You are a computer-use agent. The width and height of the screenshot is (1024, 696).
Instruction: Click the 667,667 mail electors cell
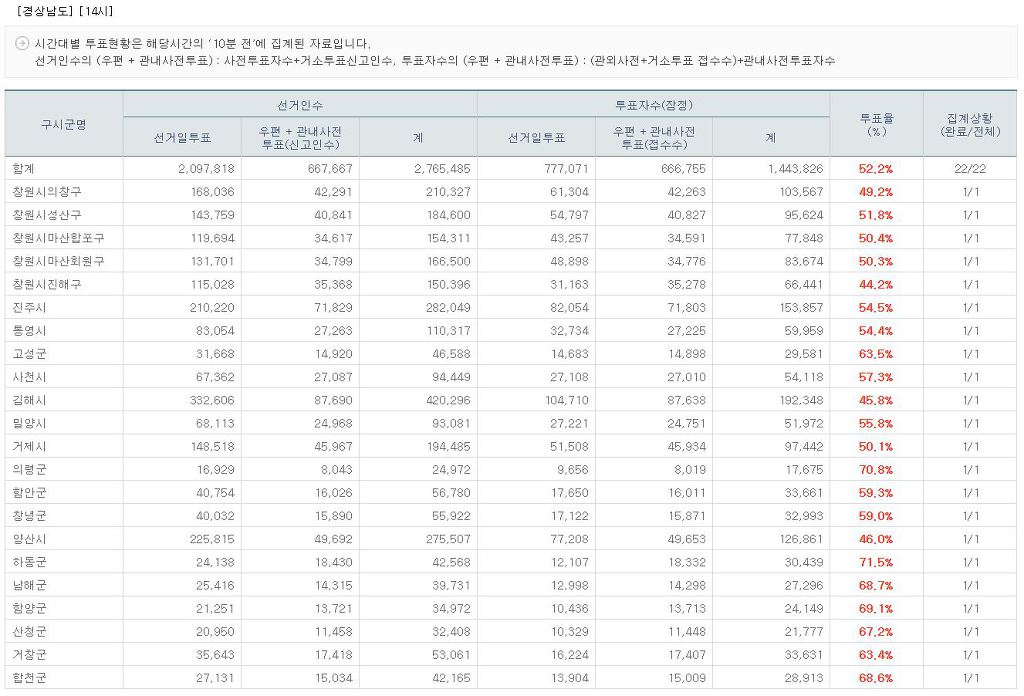pos(330,168)
